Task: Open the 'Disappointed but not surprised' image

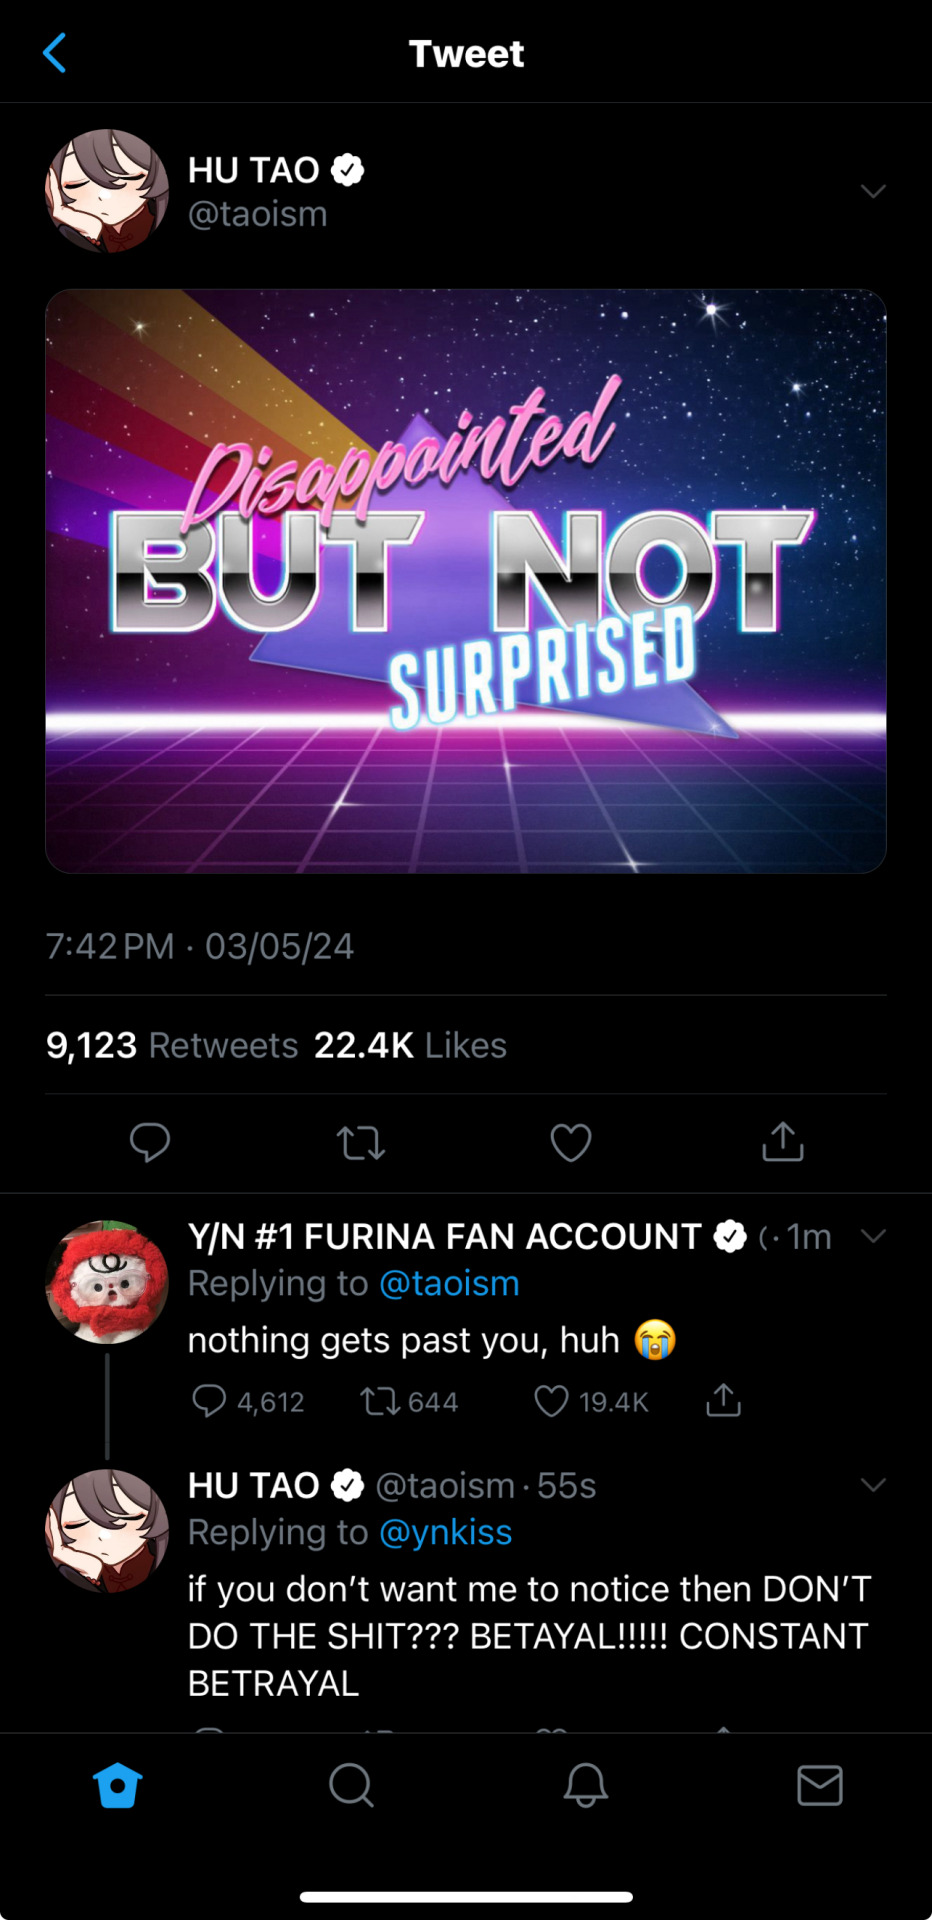Action: point(466,581)
